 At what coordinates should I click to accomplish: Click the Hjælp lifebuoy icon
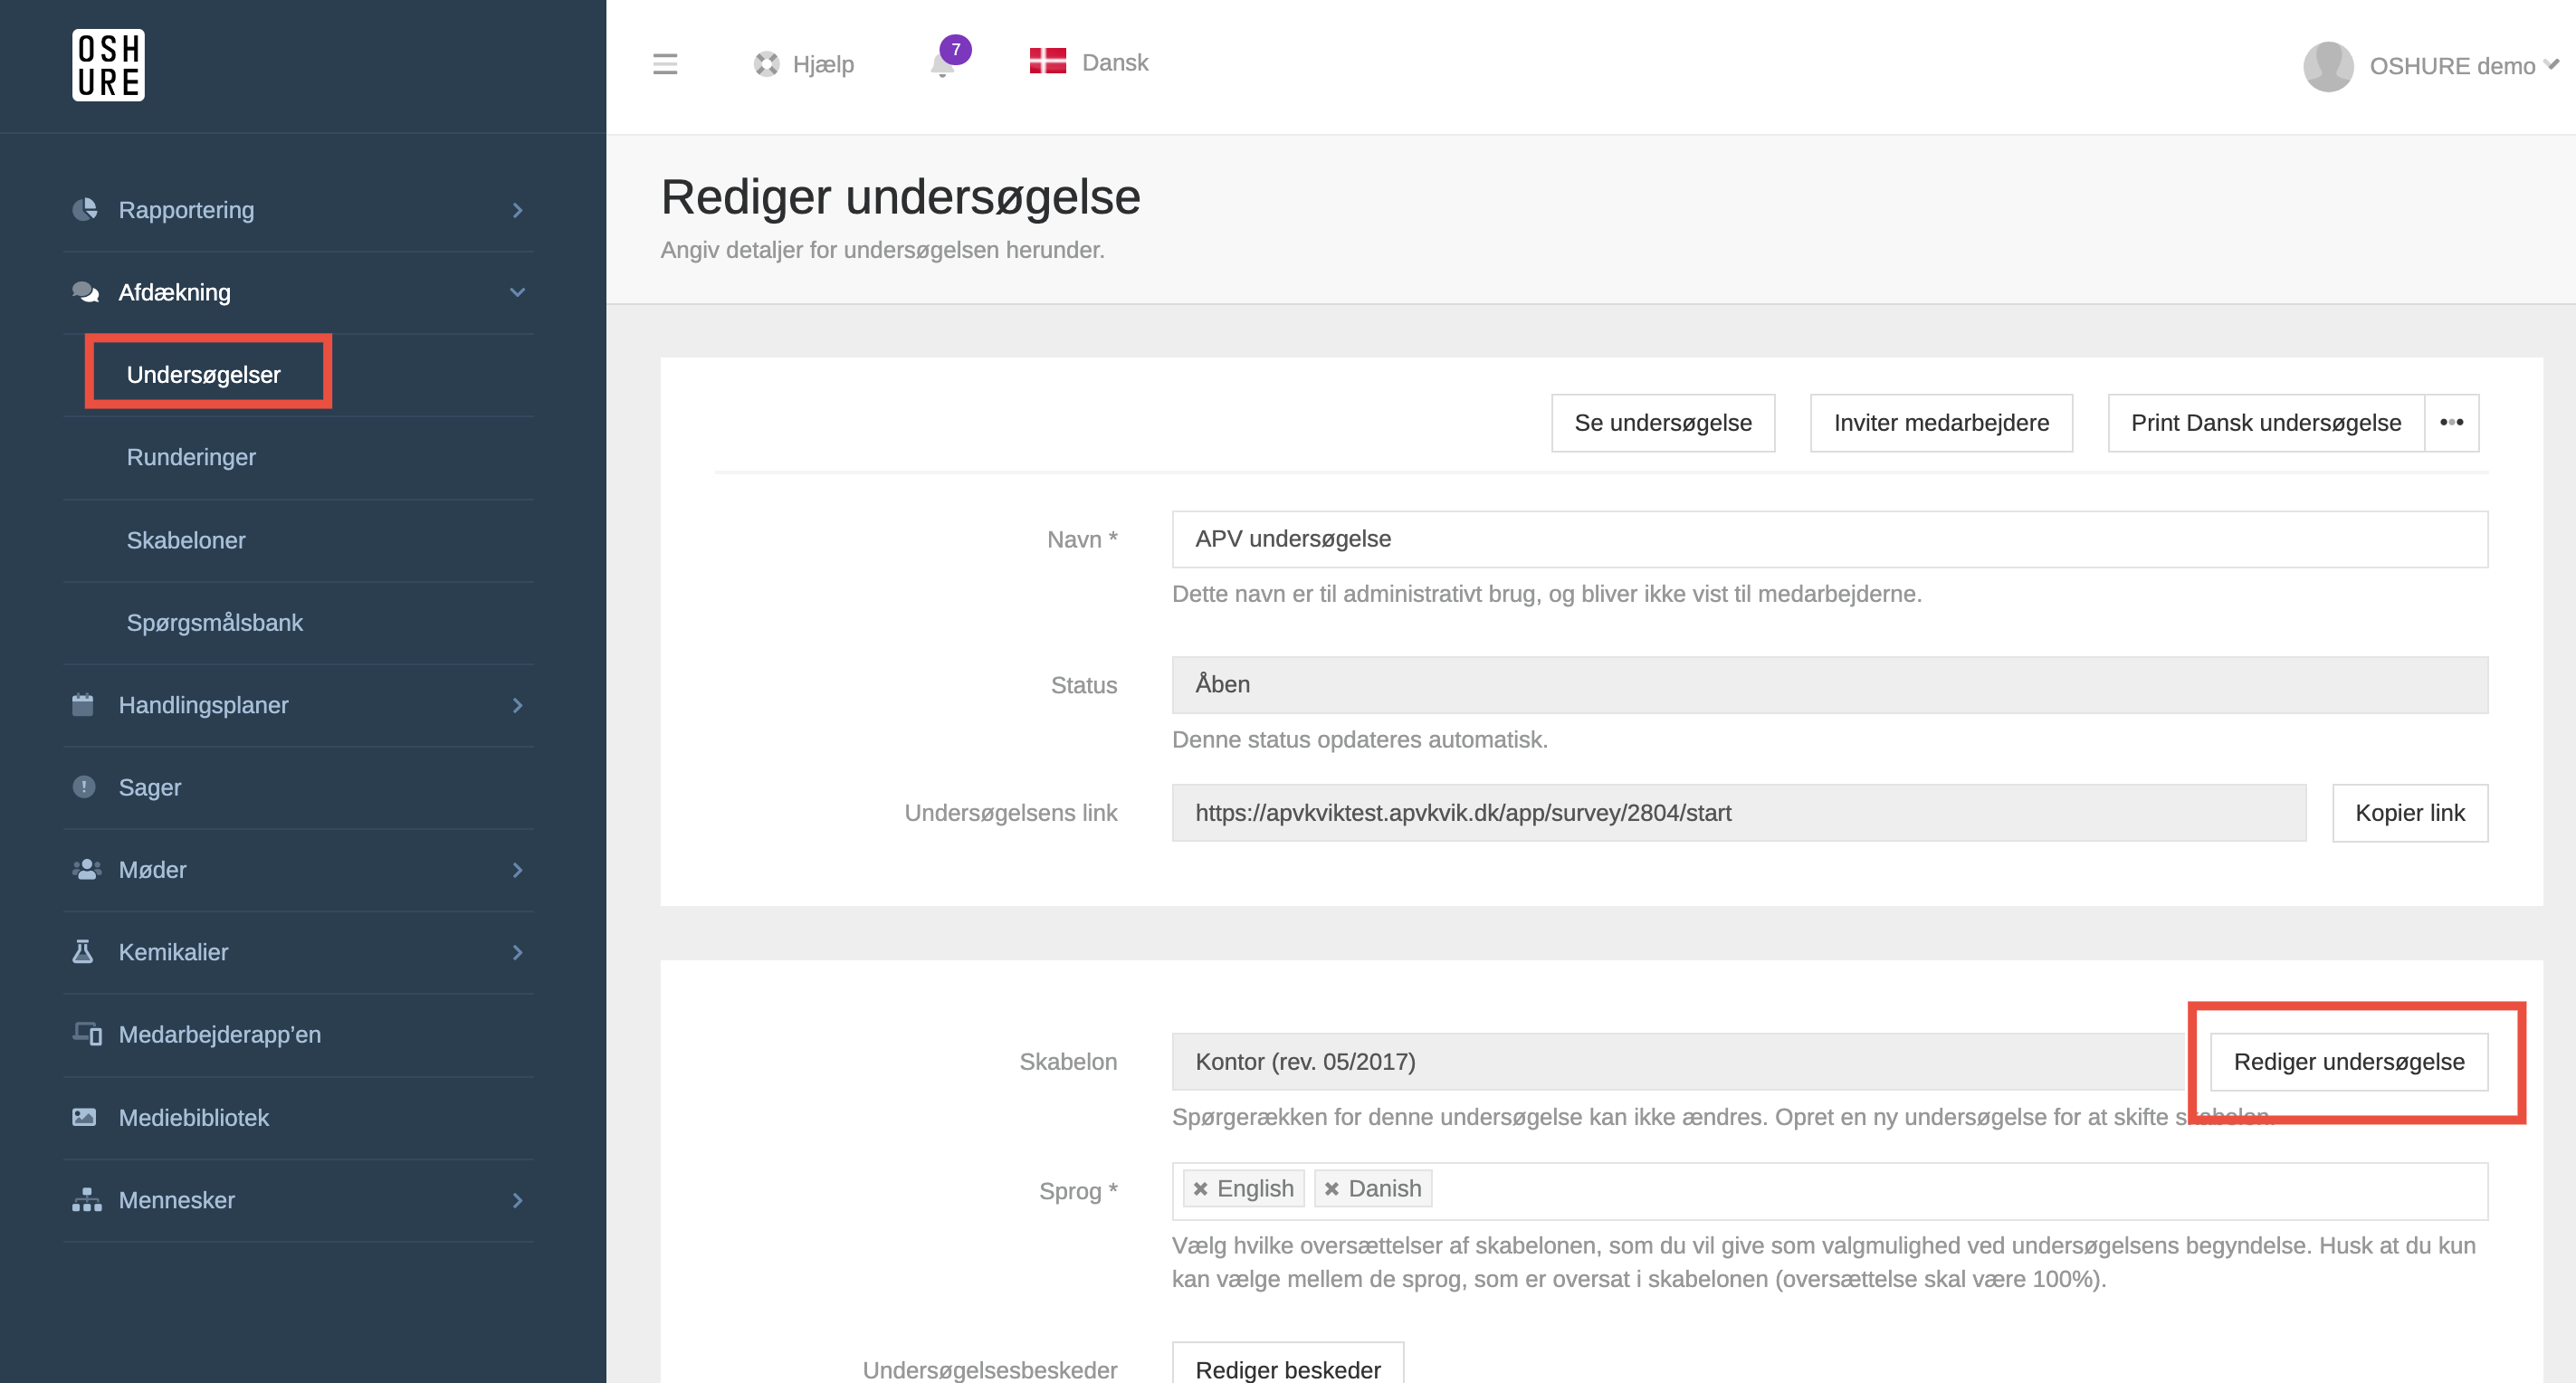coord(766,64)
